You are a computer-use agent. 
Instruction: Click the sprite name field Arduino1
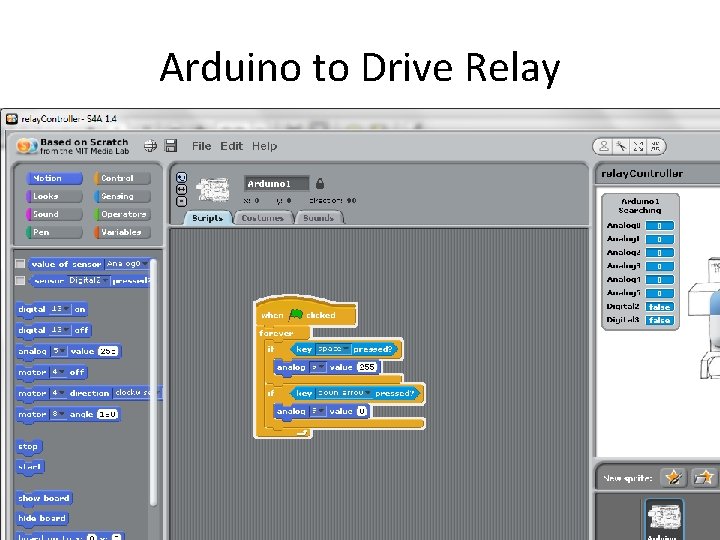point(276,184)
